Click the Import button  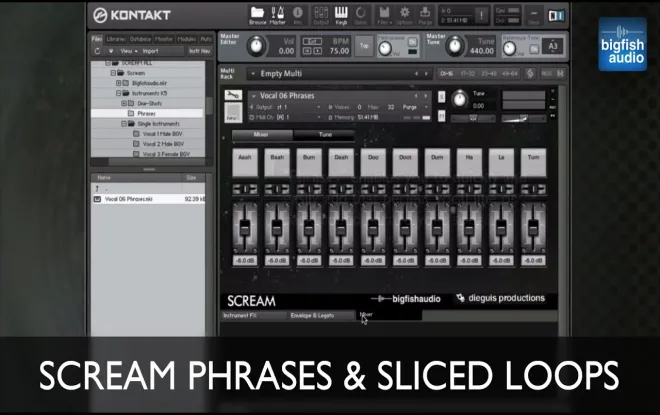coord(150,51)
